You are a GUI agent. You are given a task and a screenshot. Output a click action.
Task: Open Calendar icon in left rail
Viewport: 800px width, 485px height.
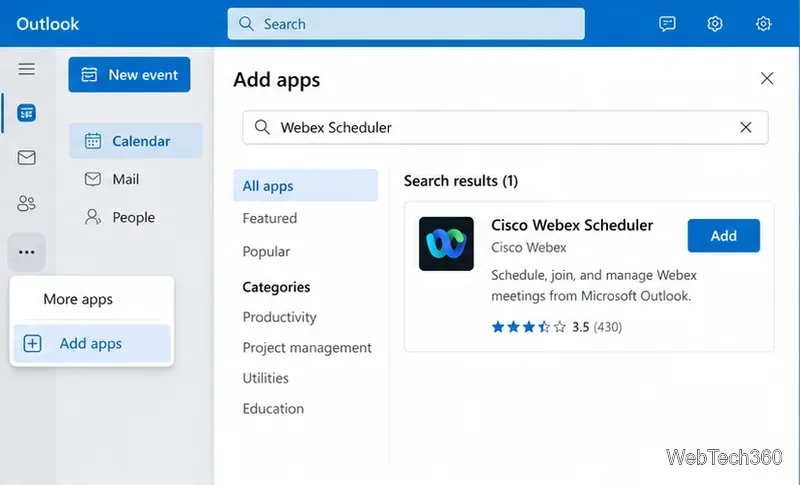27,113
